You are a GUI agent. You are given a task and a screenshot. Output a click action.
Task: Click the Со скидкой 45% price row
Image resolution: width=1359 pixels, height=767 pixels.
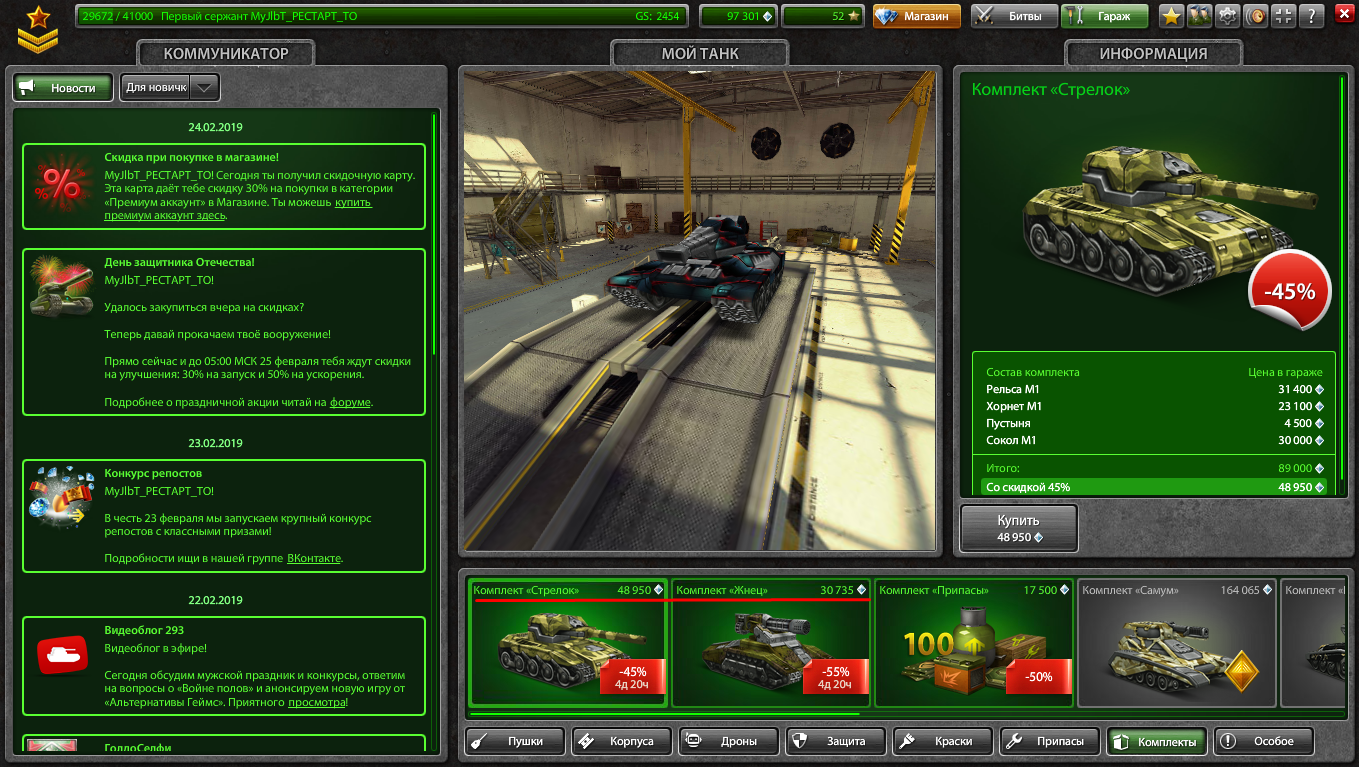pyautogui.click(x=1154, y=487)
